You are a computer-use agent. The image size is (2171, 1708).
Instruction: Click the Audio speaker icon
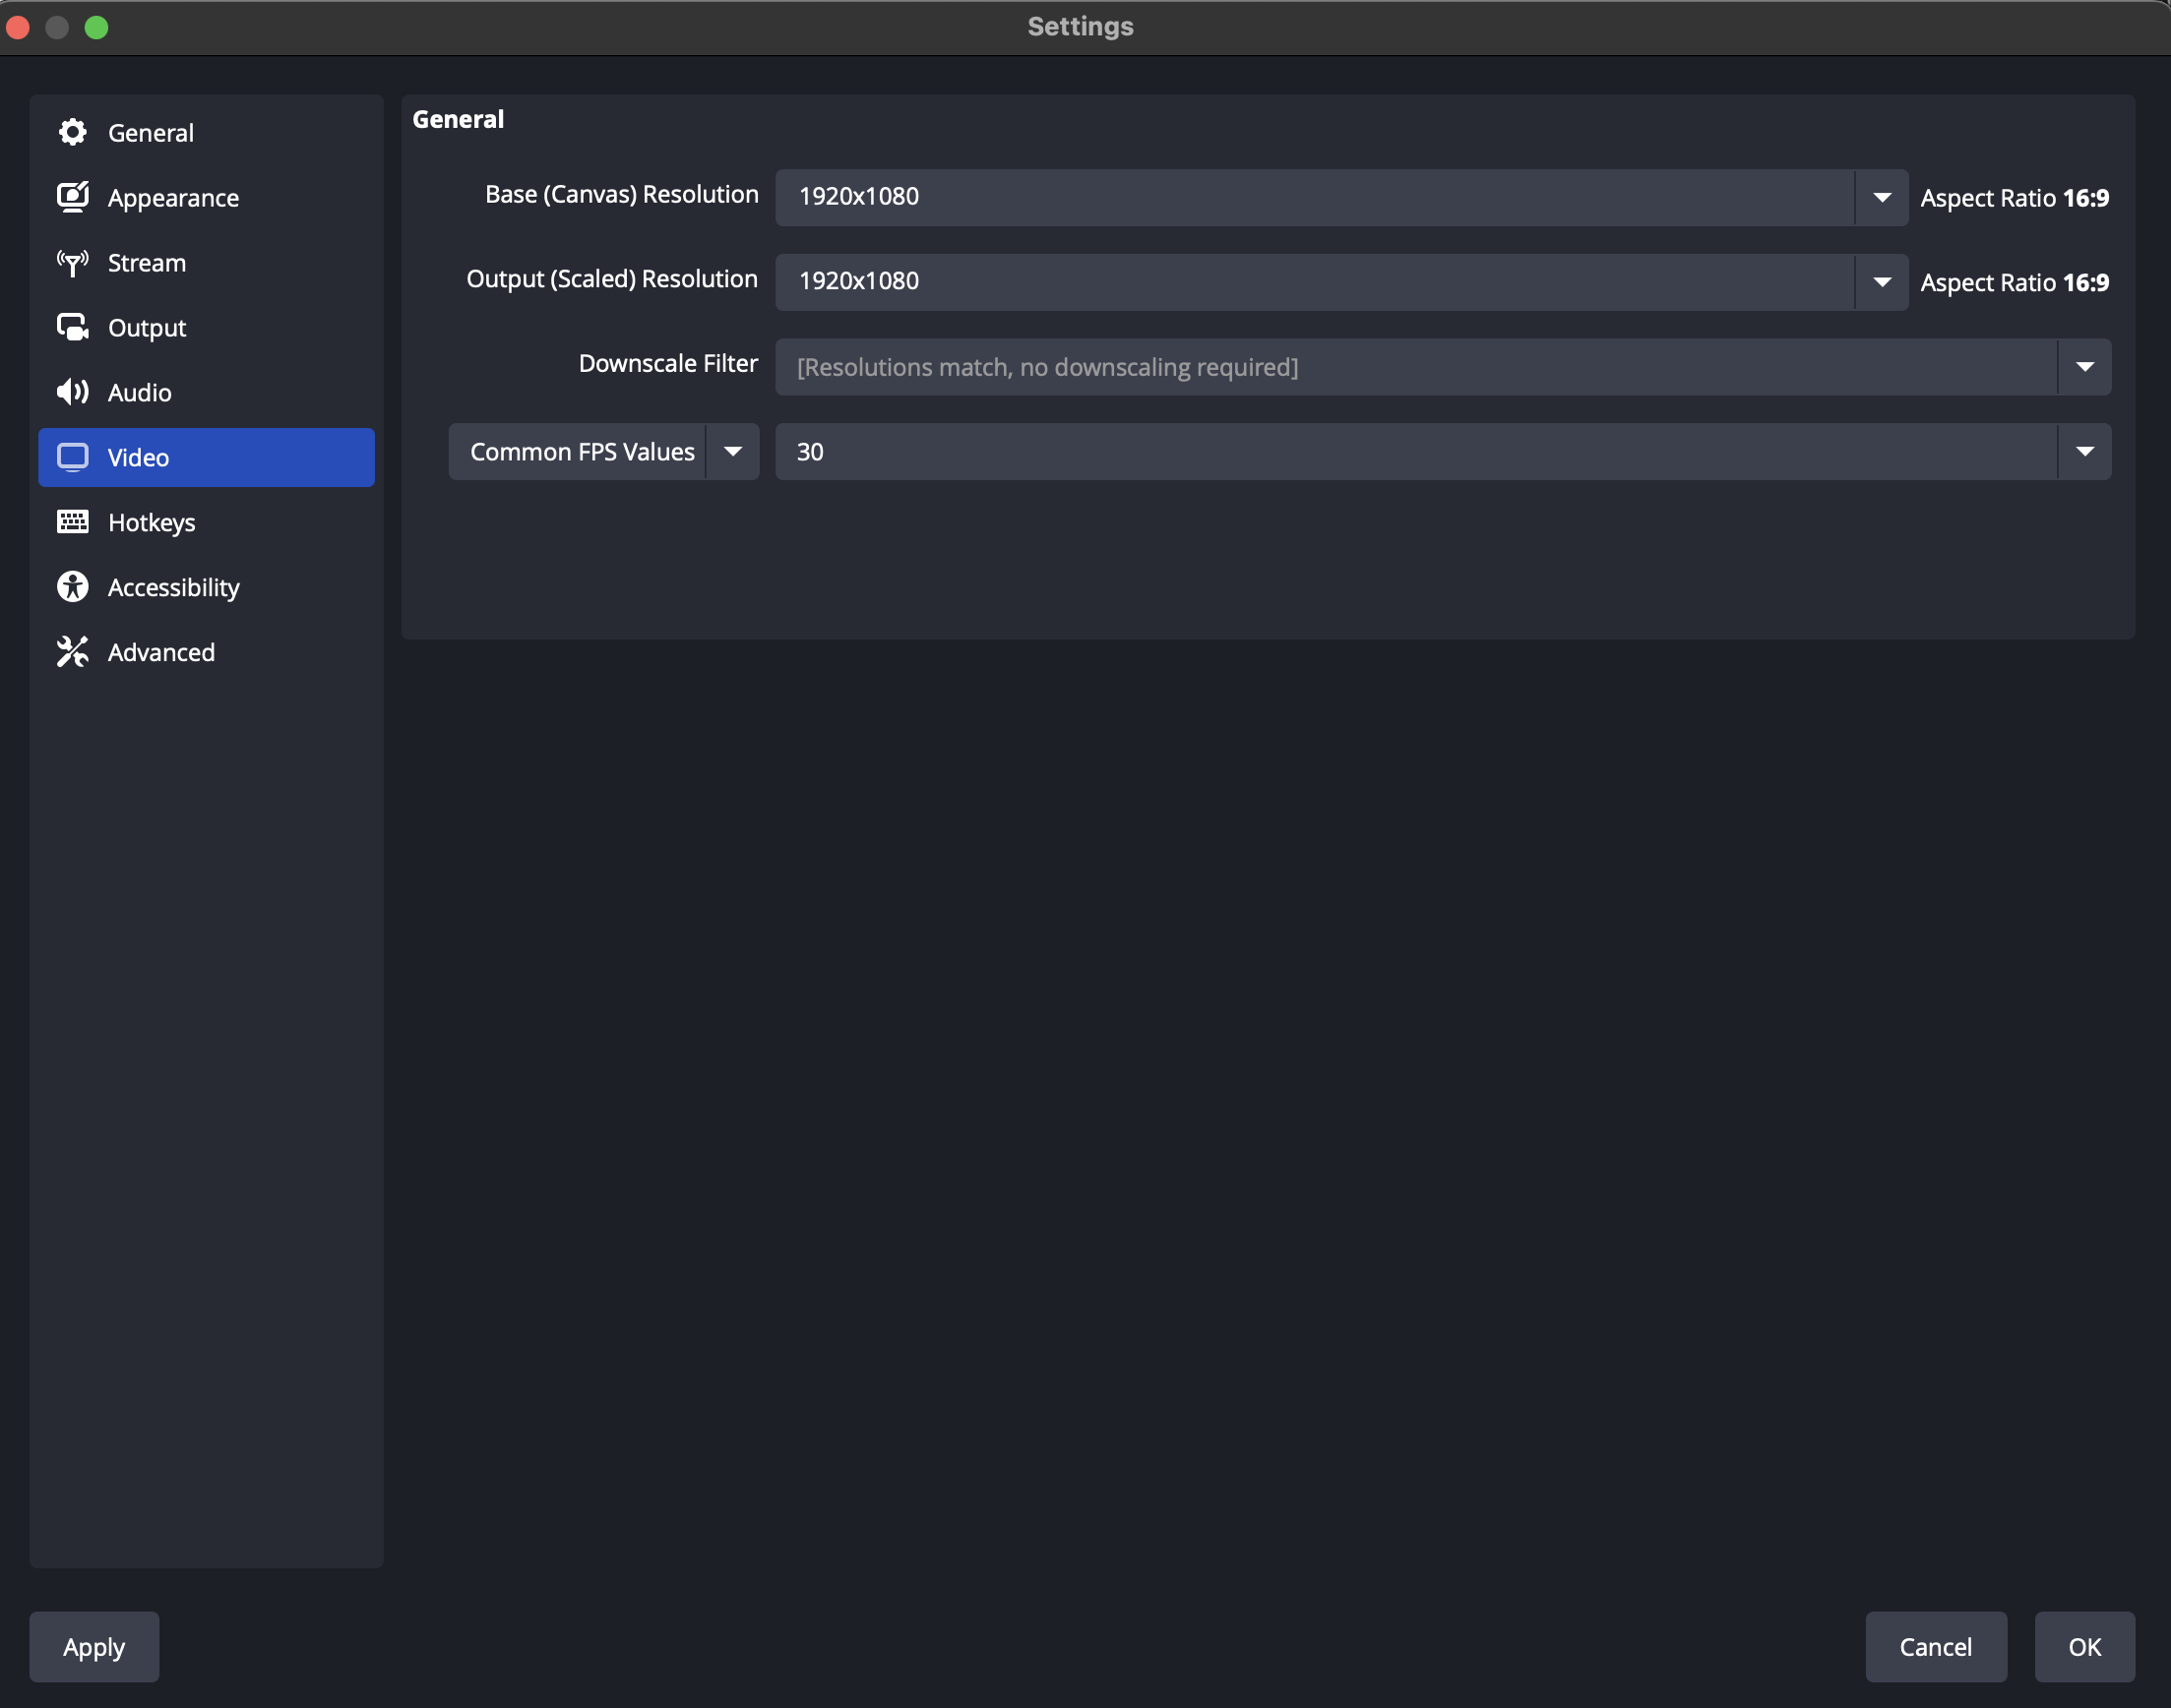[72, 392]
